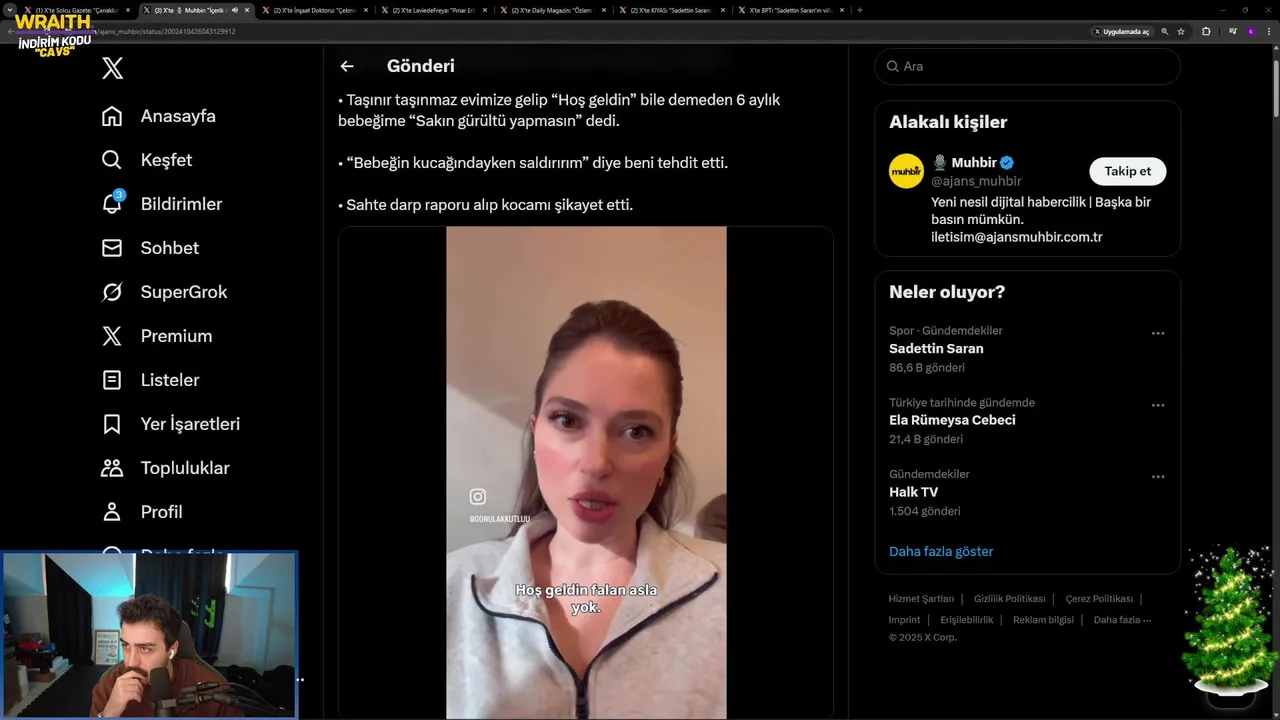Click Daha fazla göster link
Image resolution: width=1280 pixels, height=720 pixels.
click(x=941, y=551)
